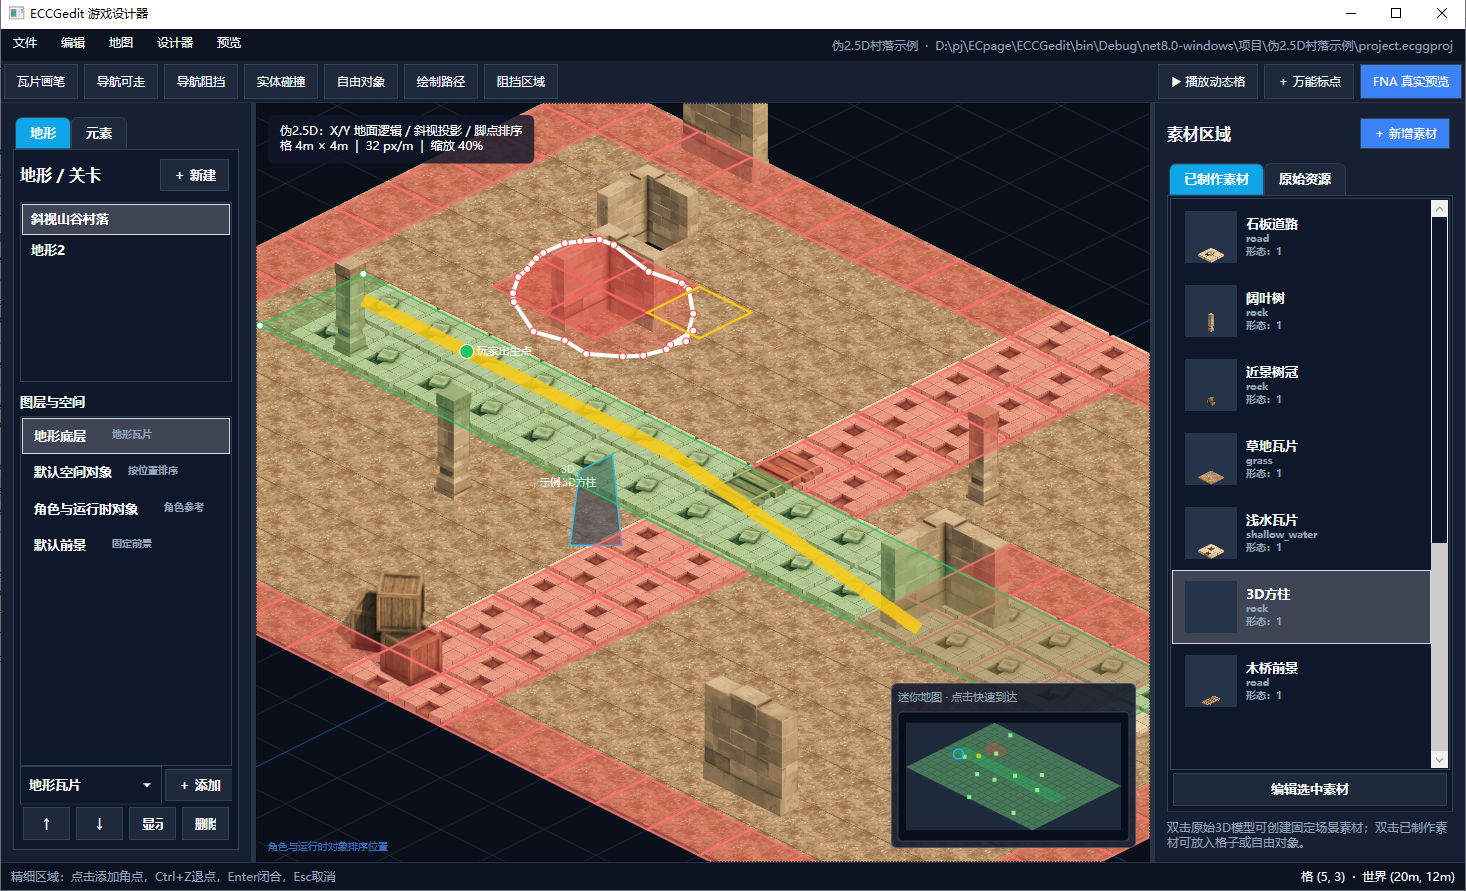Open the 文件 menu
Viewport: 1466px width, 891px height.
25,43
